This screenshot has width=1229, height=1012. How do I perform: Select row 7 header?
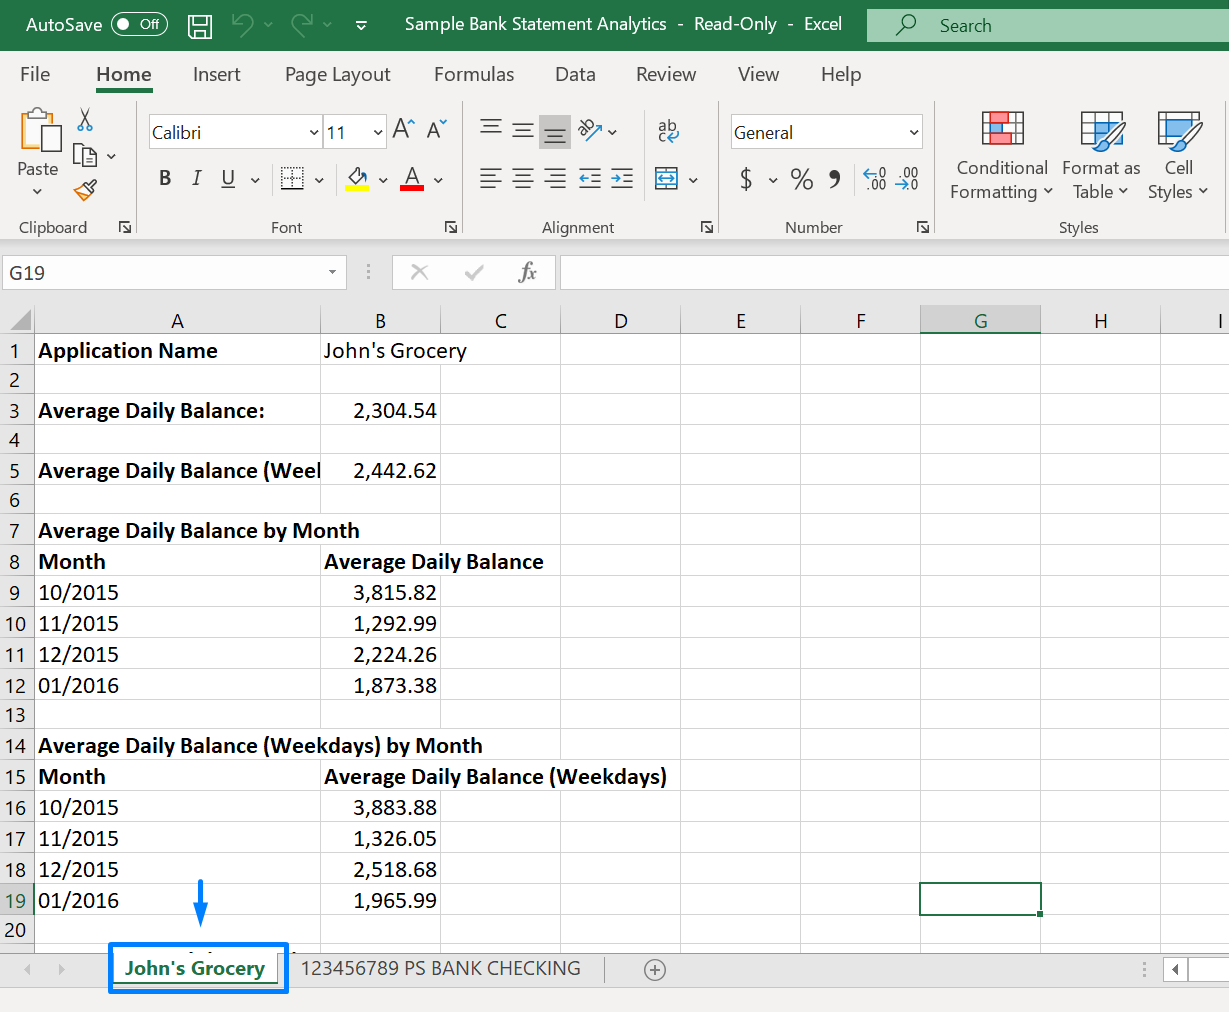[x=15, y=530]
